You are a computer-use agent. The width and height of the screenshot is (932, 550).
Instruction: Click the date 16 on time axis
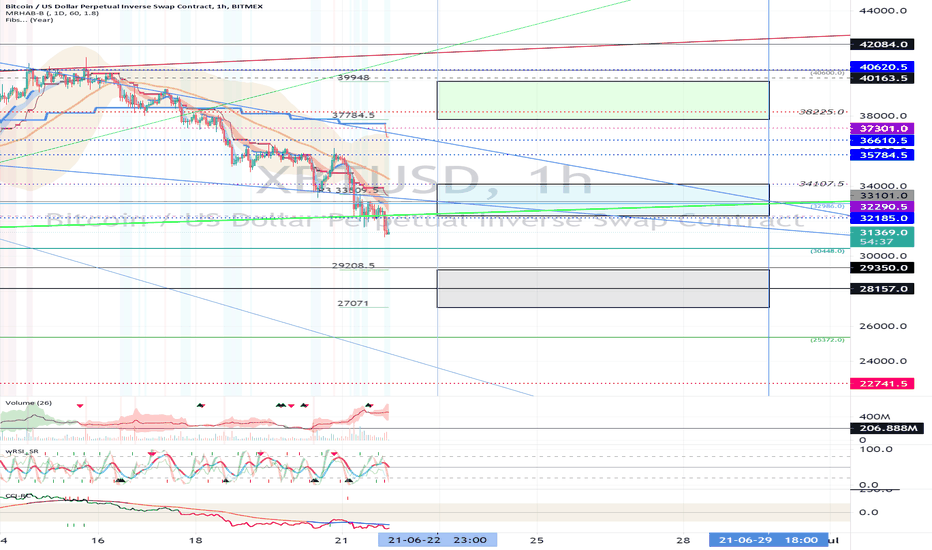(x=98, y=540)
